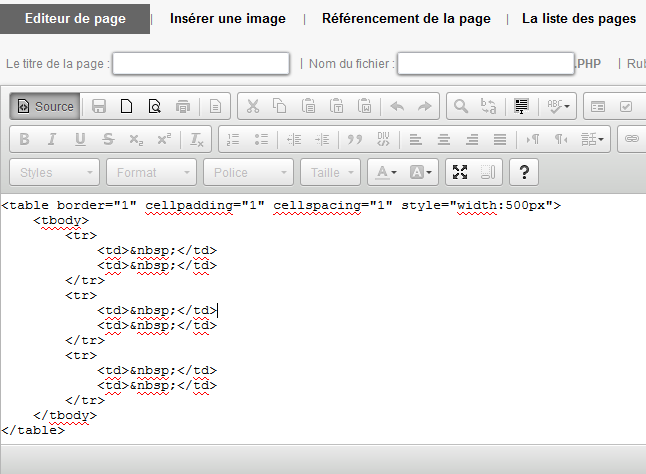Screen dimensions: 646x474
Task: Open the text color picker
Action: point(387,172)
